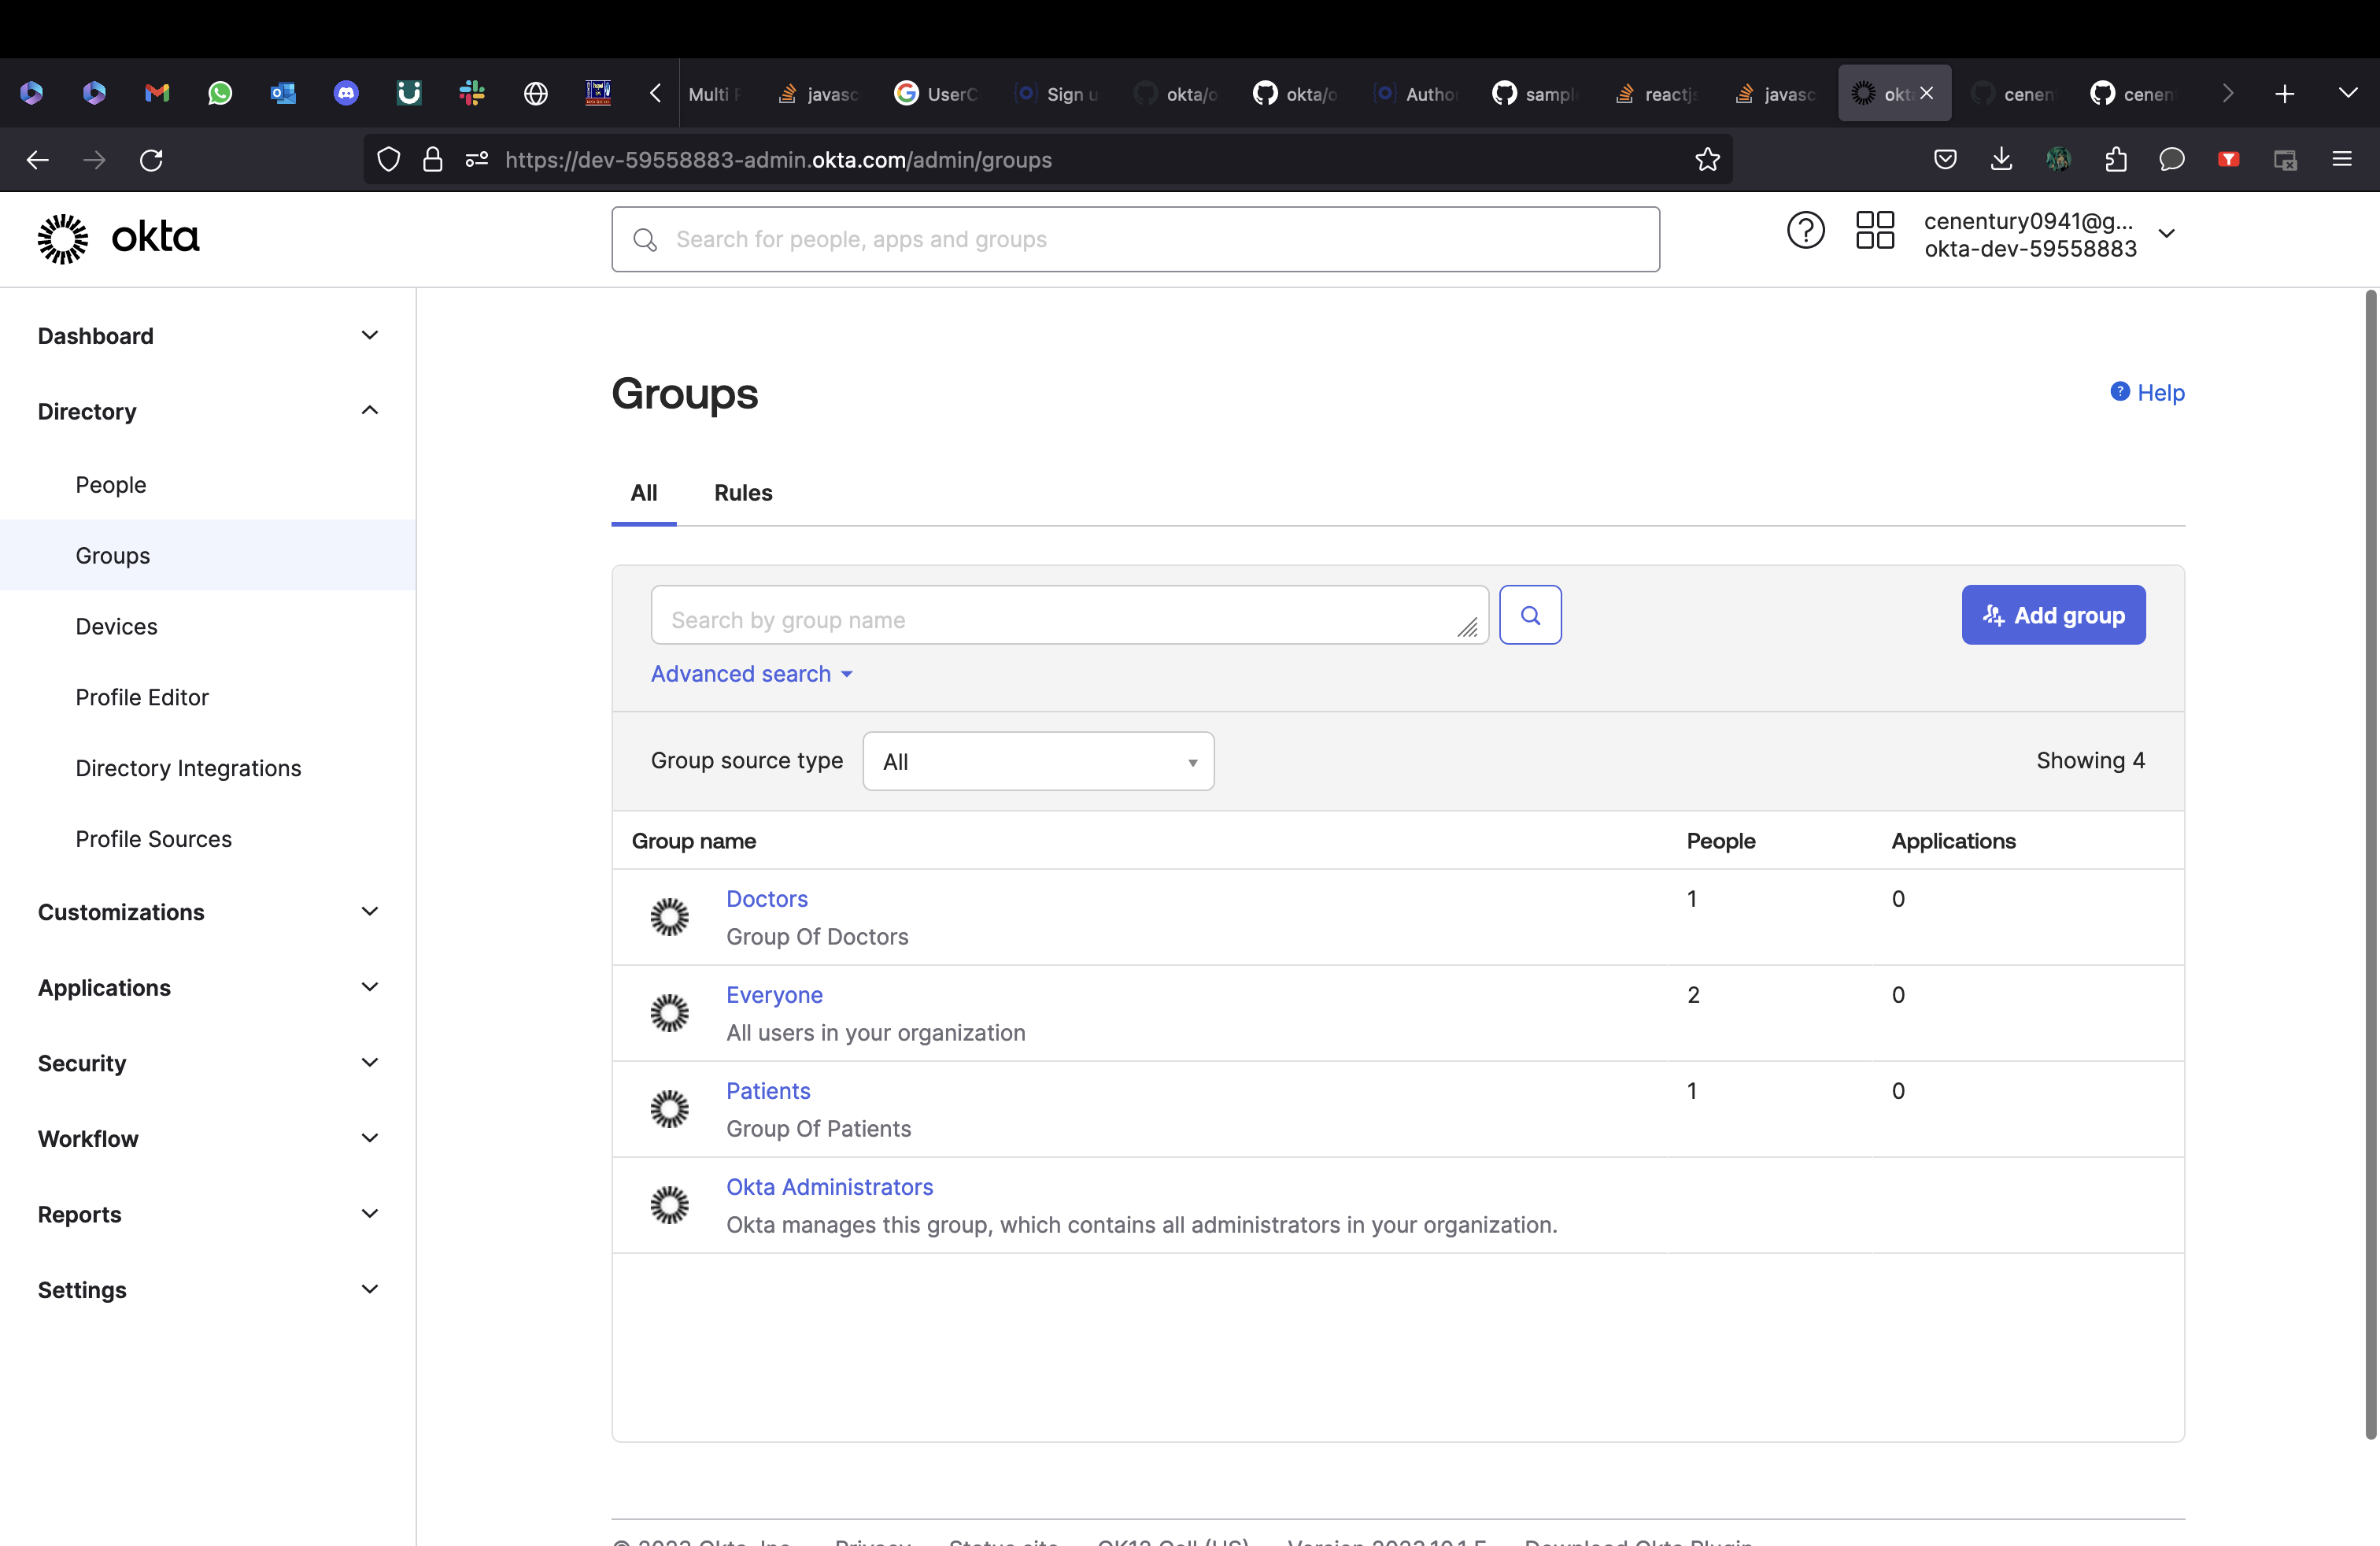Expand the Advanced search options
Screen dimensions: 2380x1546
click(751, 674)
